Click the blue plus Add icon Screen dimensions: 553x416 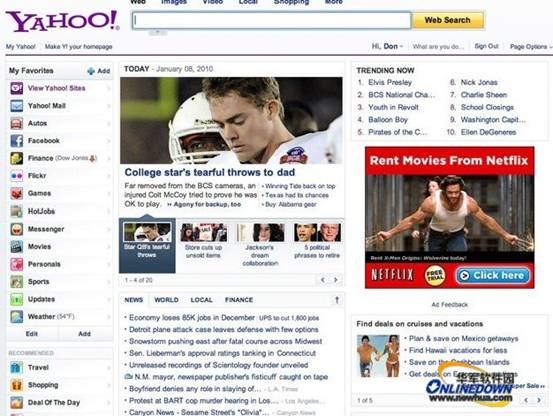pos(91,71)
